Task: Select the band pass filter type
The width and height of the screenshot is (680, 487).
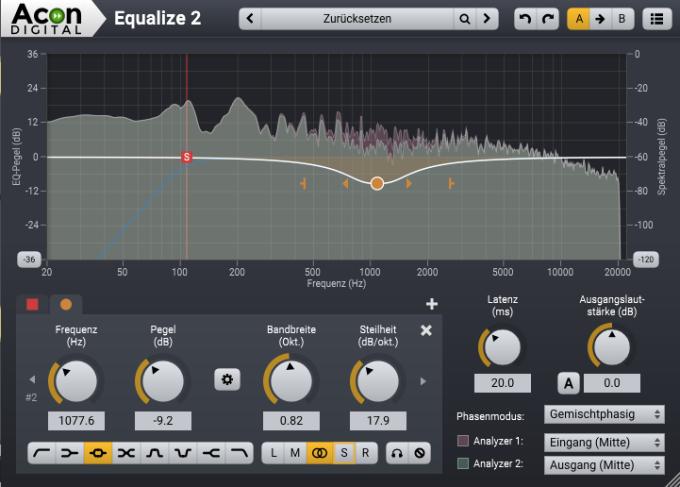Action: click(x=154, y=453)
